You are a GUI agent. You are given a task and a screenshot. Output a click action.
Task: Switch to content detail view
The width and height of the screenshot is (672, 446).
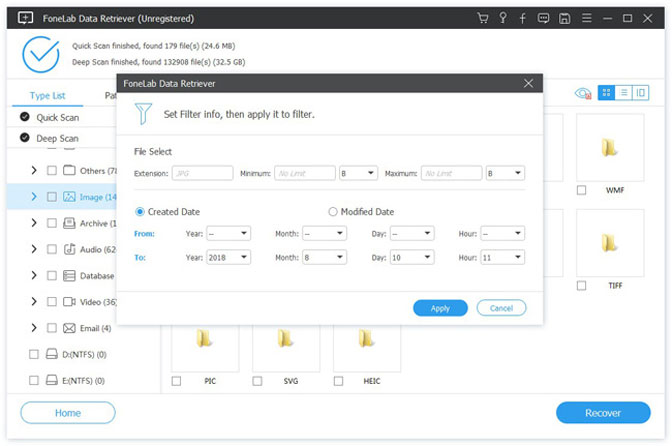point(640,93)
